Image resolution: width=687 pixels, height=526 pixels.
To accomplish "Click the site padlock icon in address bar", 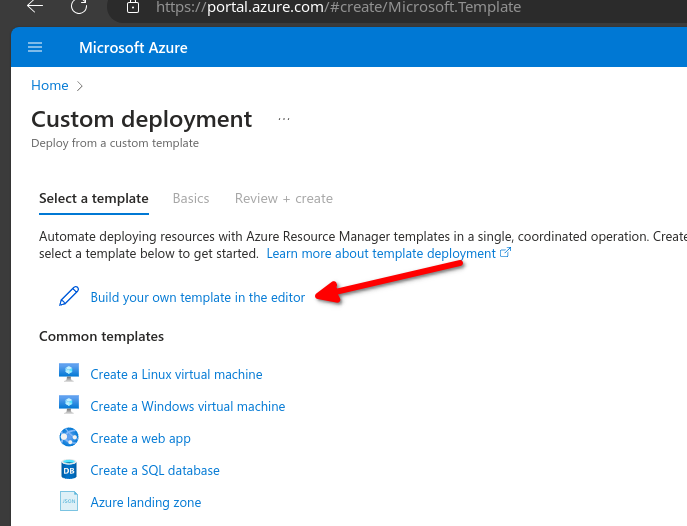I will pyautogui.click(x=133, y=7).
